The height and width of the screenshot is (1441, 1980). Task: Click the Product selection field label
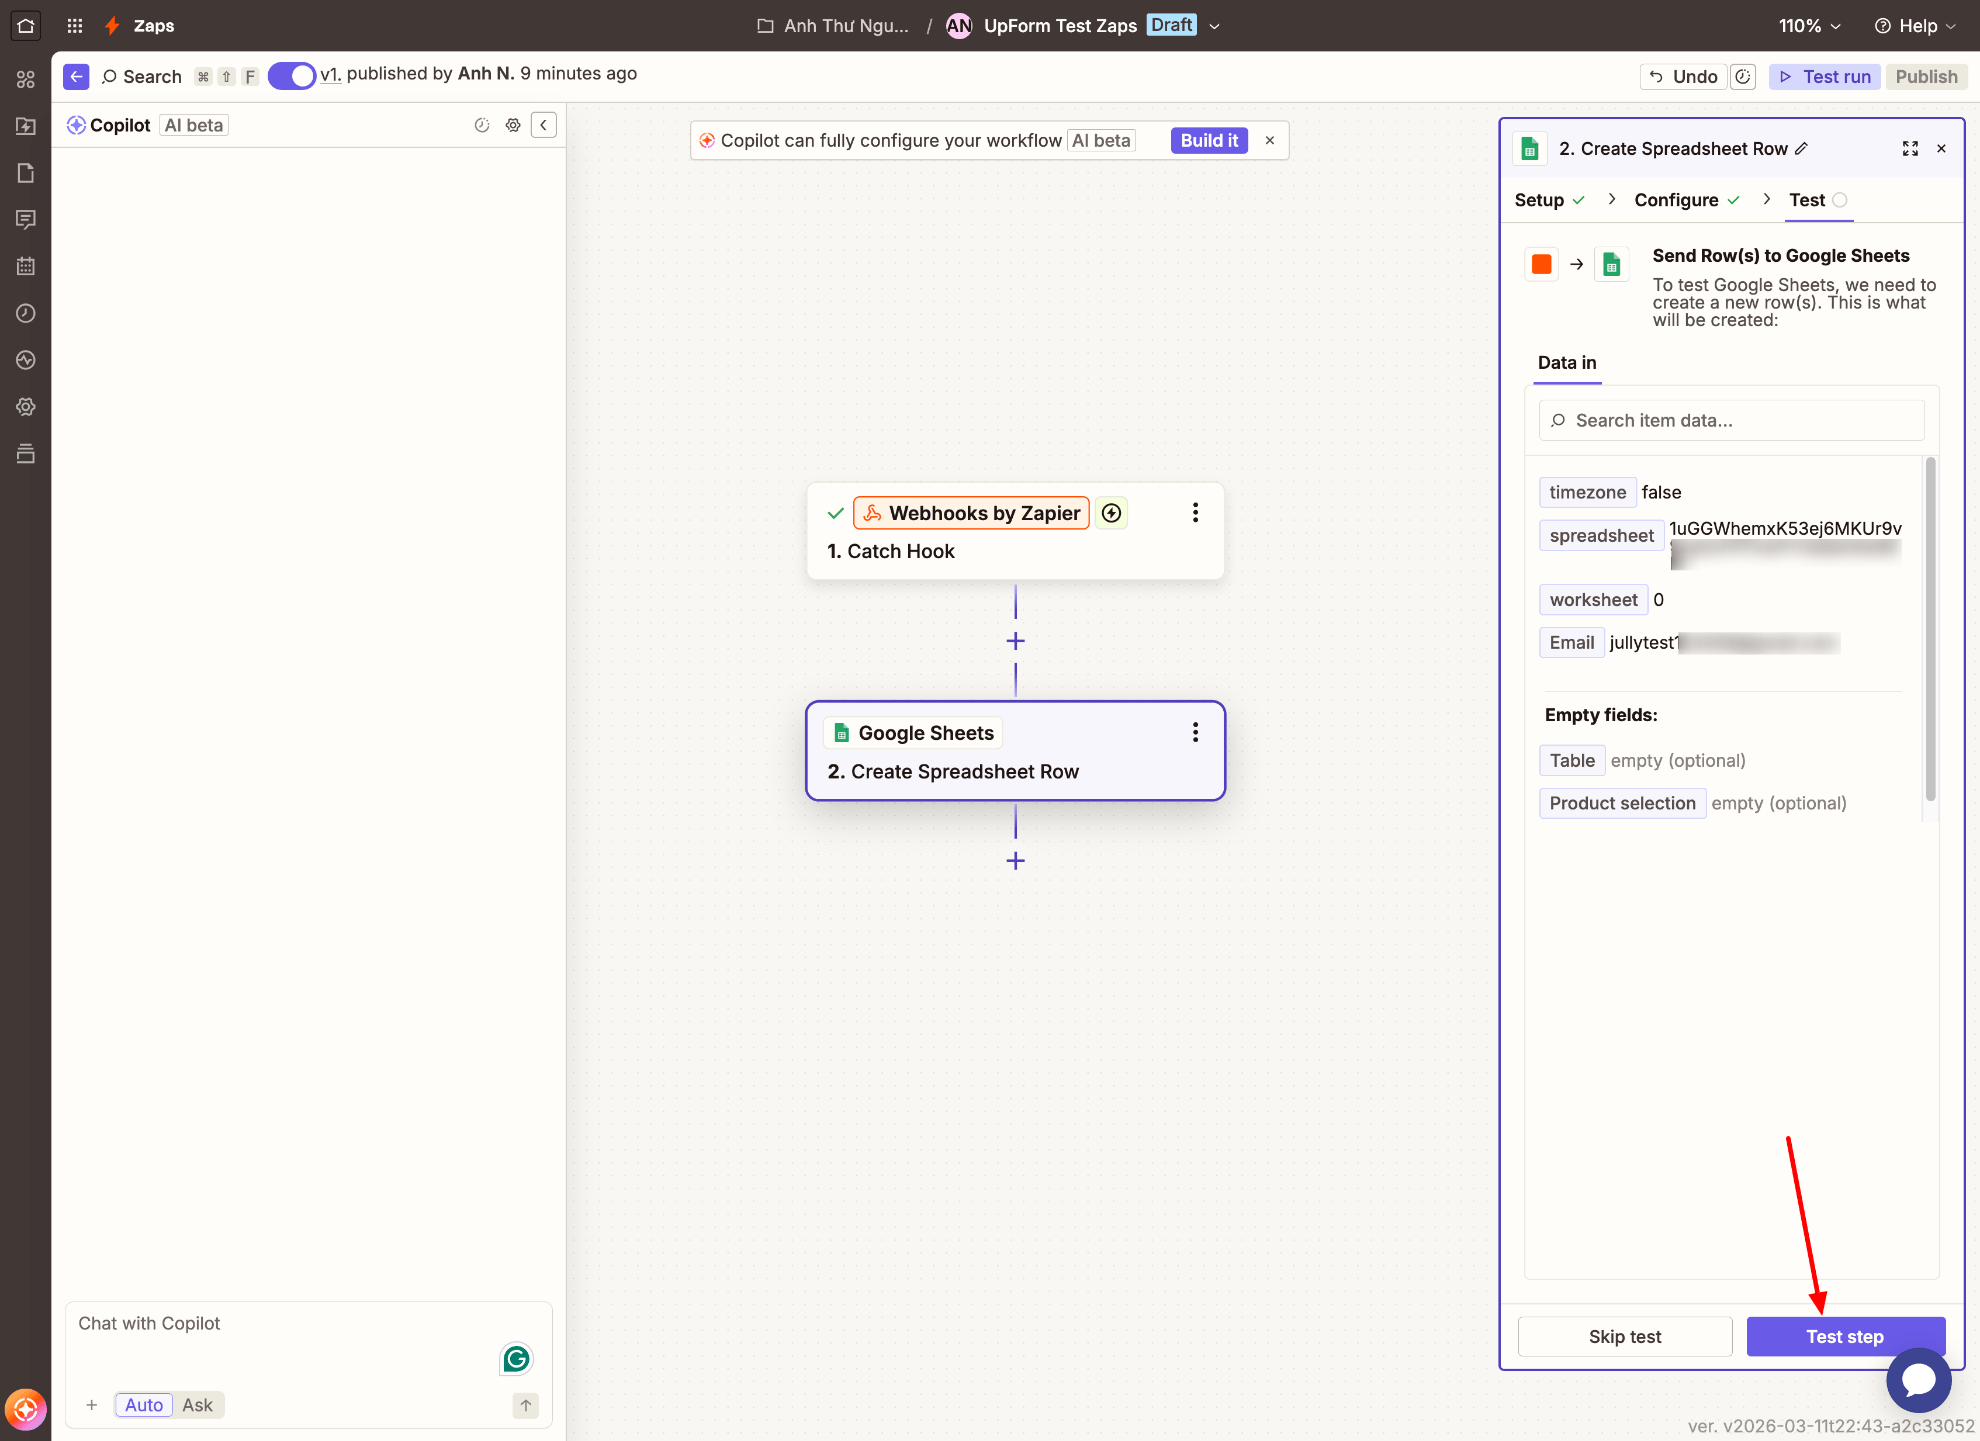tap(1623, 803)
